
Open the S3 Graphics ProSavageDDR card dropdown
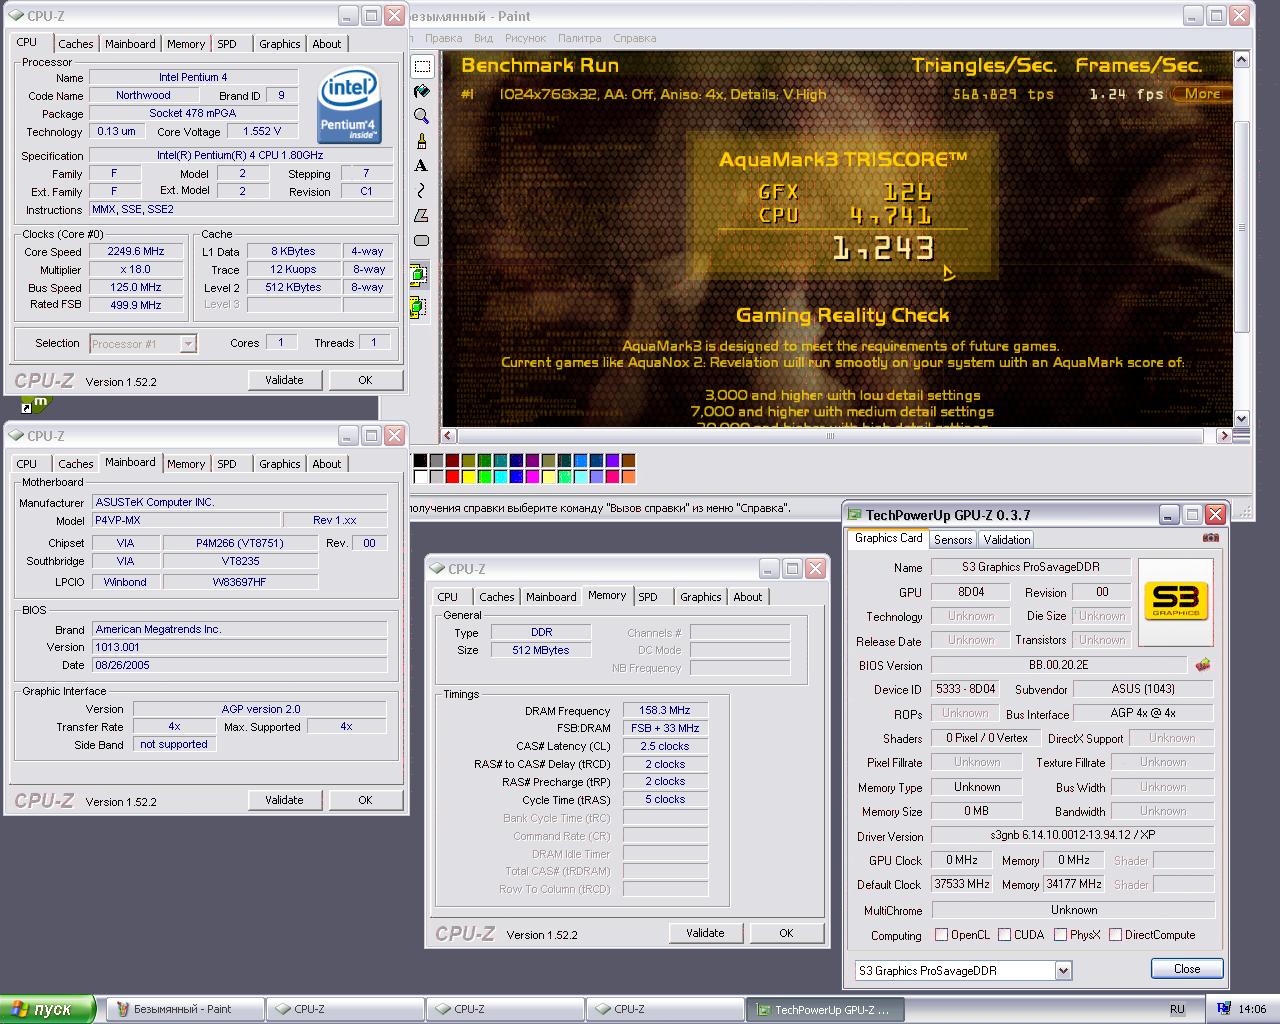point(1063,970)
